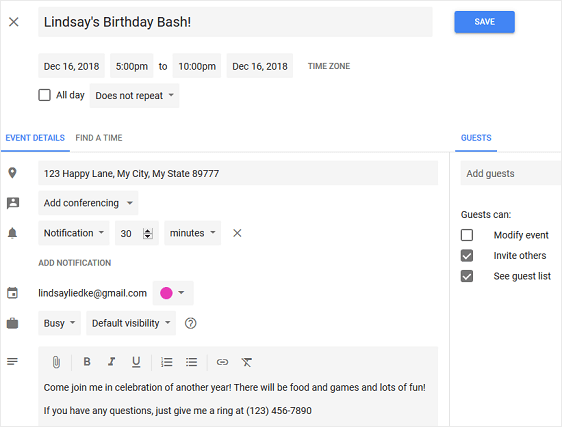Click ADD NOTIFICATION
This screenshot has height=427, width=562.
[x=75, y=263]
